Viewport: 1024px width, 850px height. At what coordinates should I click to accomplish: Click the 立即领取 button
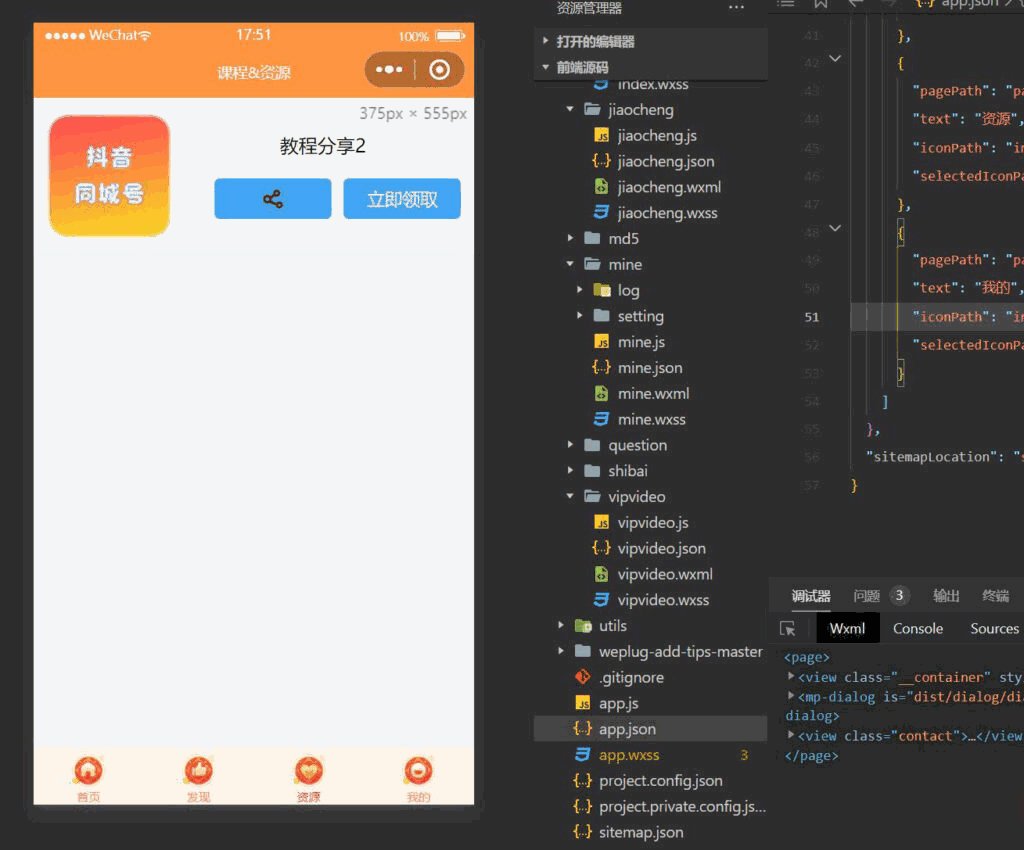point(402,199)
